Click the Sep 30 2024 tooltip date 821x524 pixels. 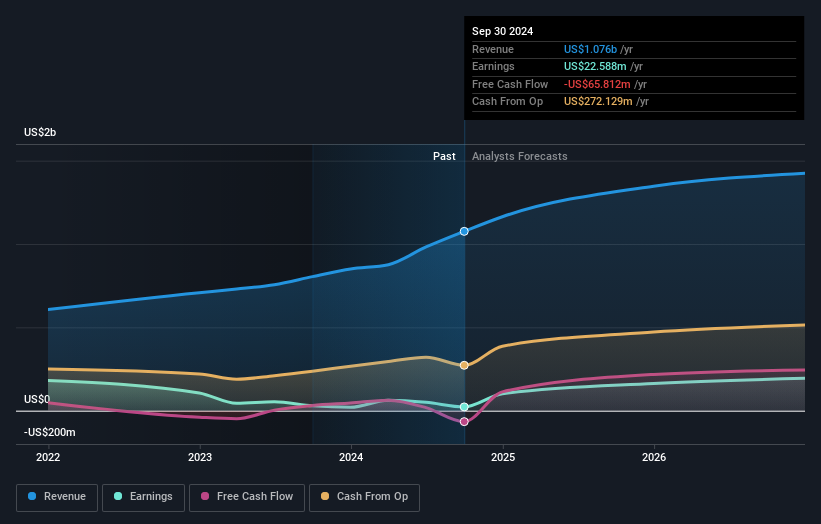(x=503, y=31)
